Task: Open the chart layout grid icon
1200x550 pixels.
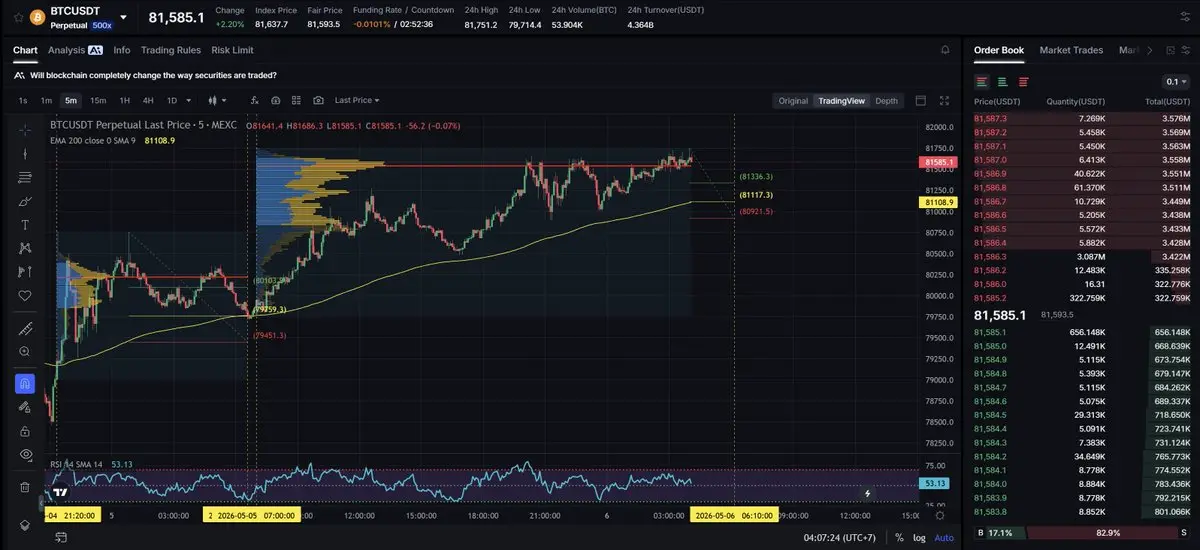Action: (x=296, y=100)
